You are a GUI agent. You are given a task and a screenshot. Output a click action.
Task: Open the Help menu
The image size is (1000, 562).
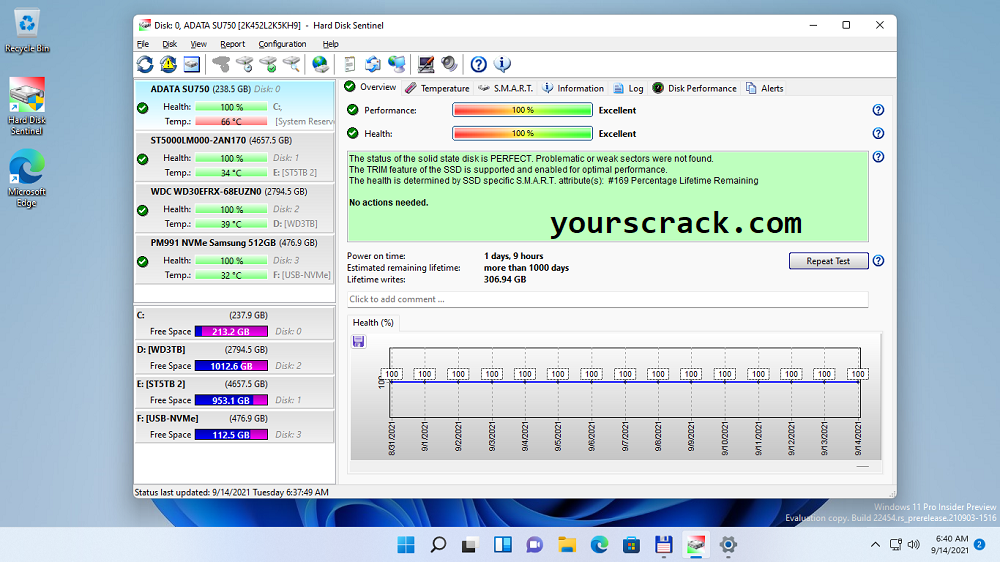[330, 44]
